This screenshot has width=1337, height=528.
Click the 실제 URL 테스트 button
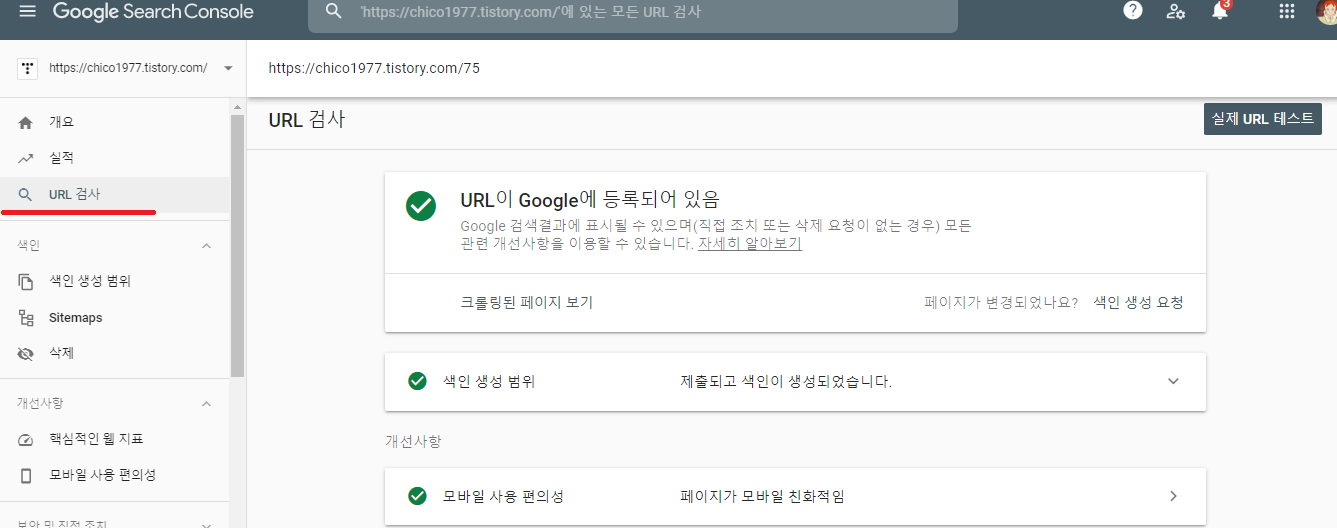tap(1263, 118)
